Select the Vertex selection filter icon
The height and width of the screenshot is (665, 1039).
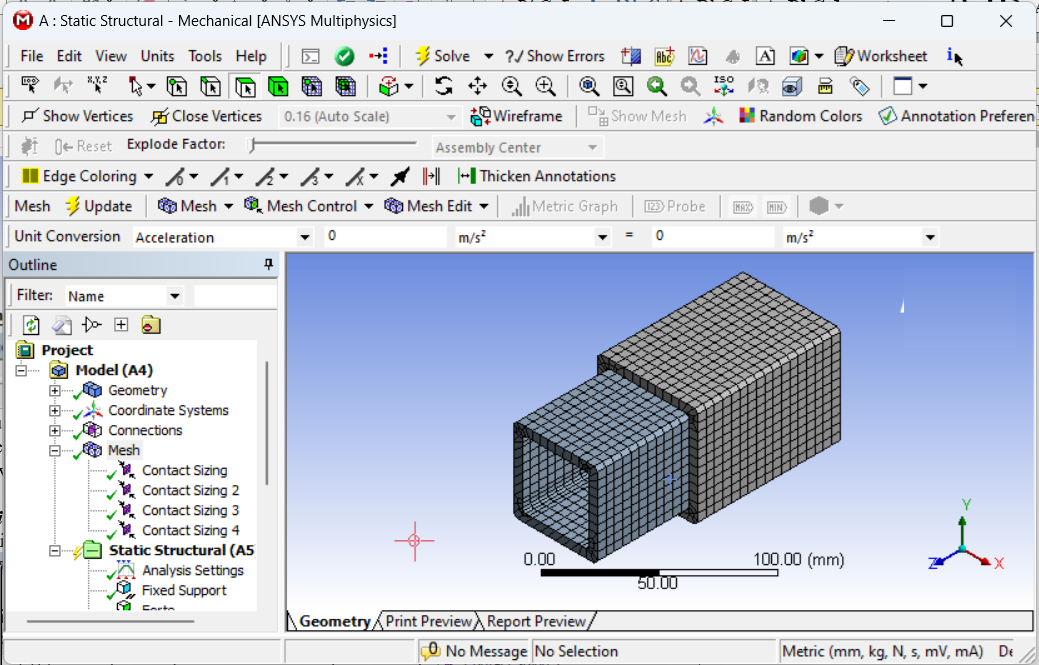[x=177, y=87]
